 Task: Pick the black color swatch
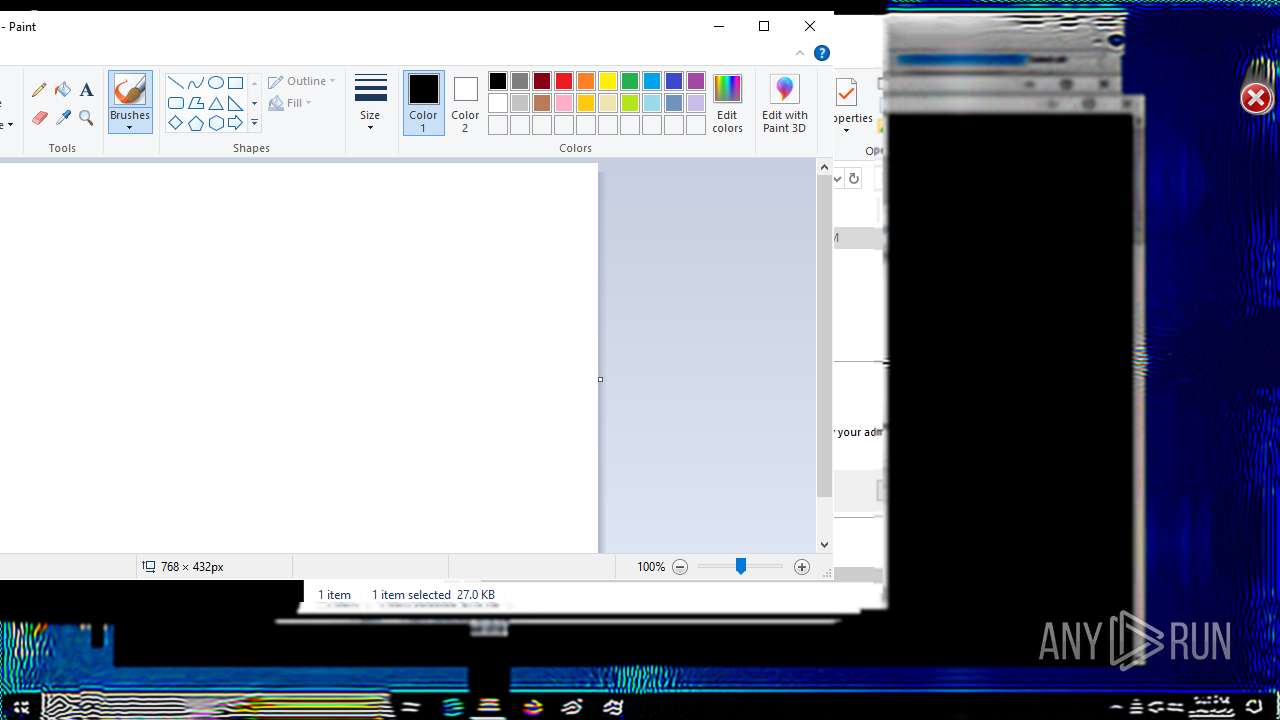point(498,81)
